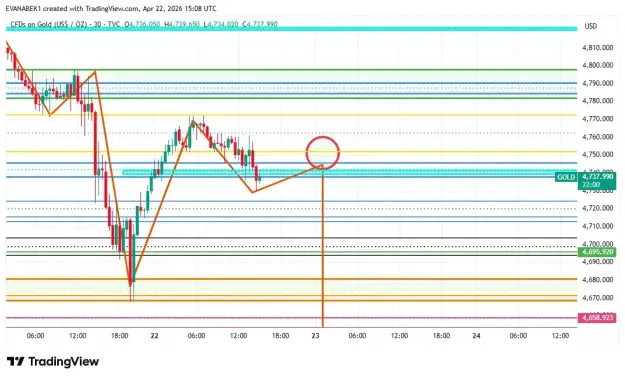This screenshot has width=625, height=379.
Task: Select the green 4,695.920 price label
Action: pos(597,252)
